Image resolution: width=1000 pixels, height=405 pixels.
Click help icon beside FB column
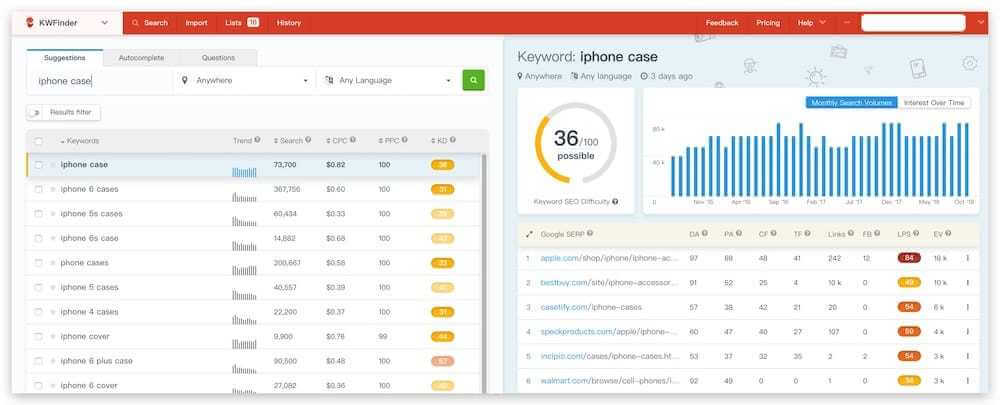[x=876, y=233]
